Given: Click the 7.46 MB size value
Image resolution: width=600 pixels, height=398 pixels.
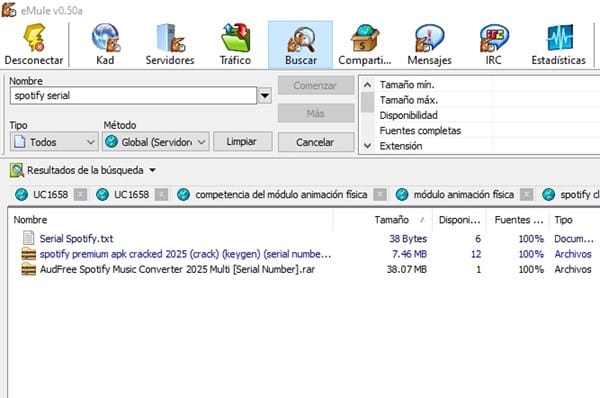Looking at the screenshot, I should coord(409,254).
